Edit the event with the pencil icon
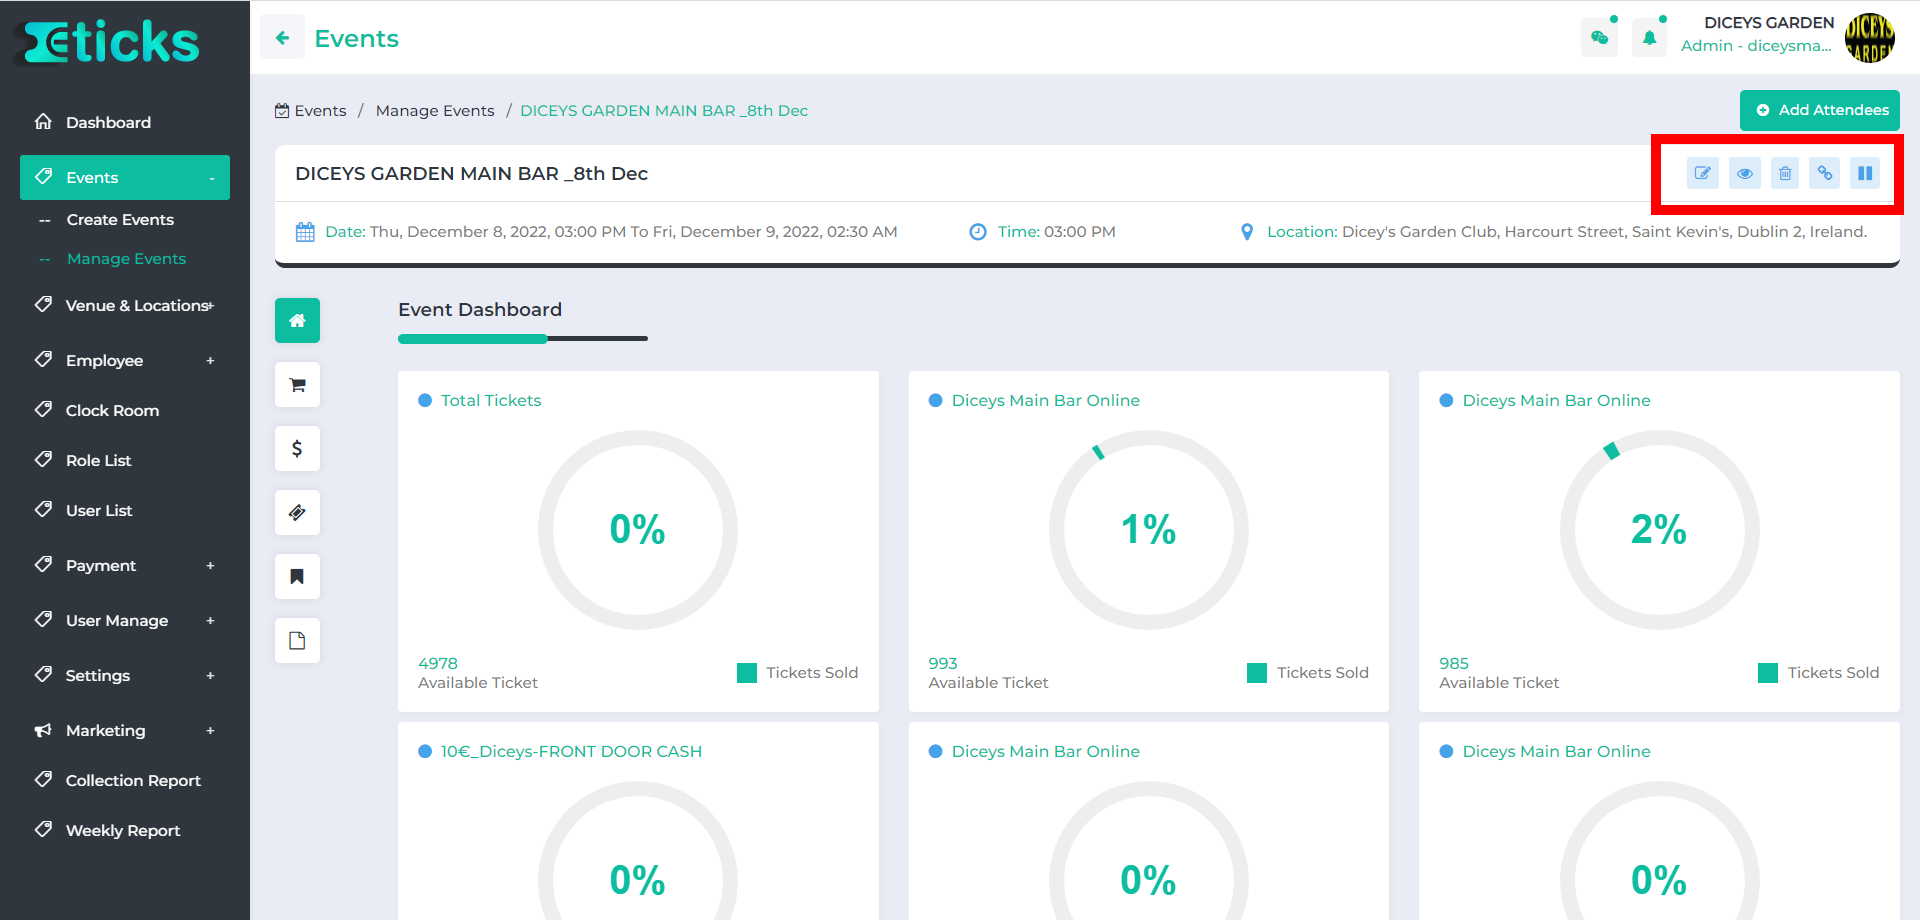The height and width of the screenshot is (920, 1920). point(1703,173)
